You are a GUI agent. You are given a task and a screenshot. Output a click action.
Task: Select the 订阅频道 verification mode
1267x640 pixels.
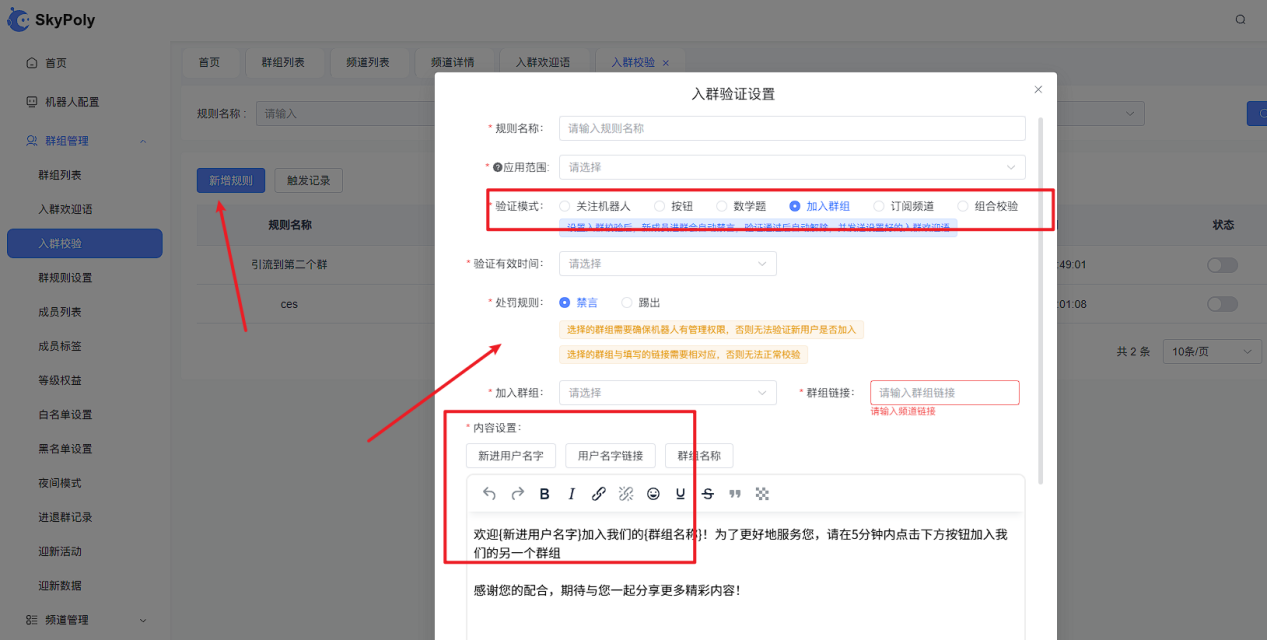(x=904, y=206)
